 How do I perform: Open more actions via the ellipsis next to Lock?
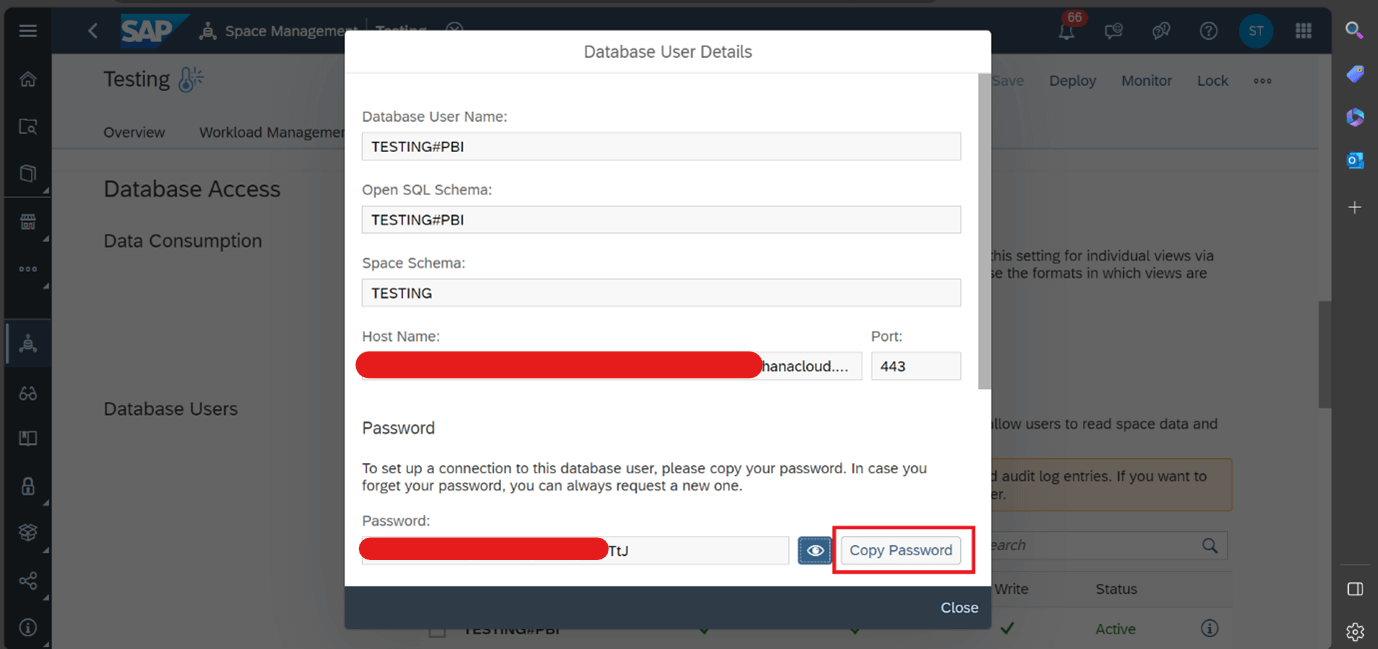click(1262, 80)
